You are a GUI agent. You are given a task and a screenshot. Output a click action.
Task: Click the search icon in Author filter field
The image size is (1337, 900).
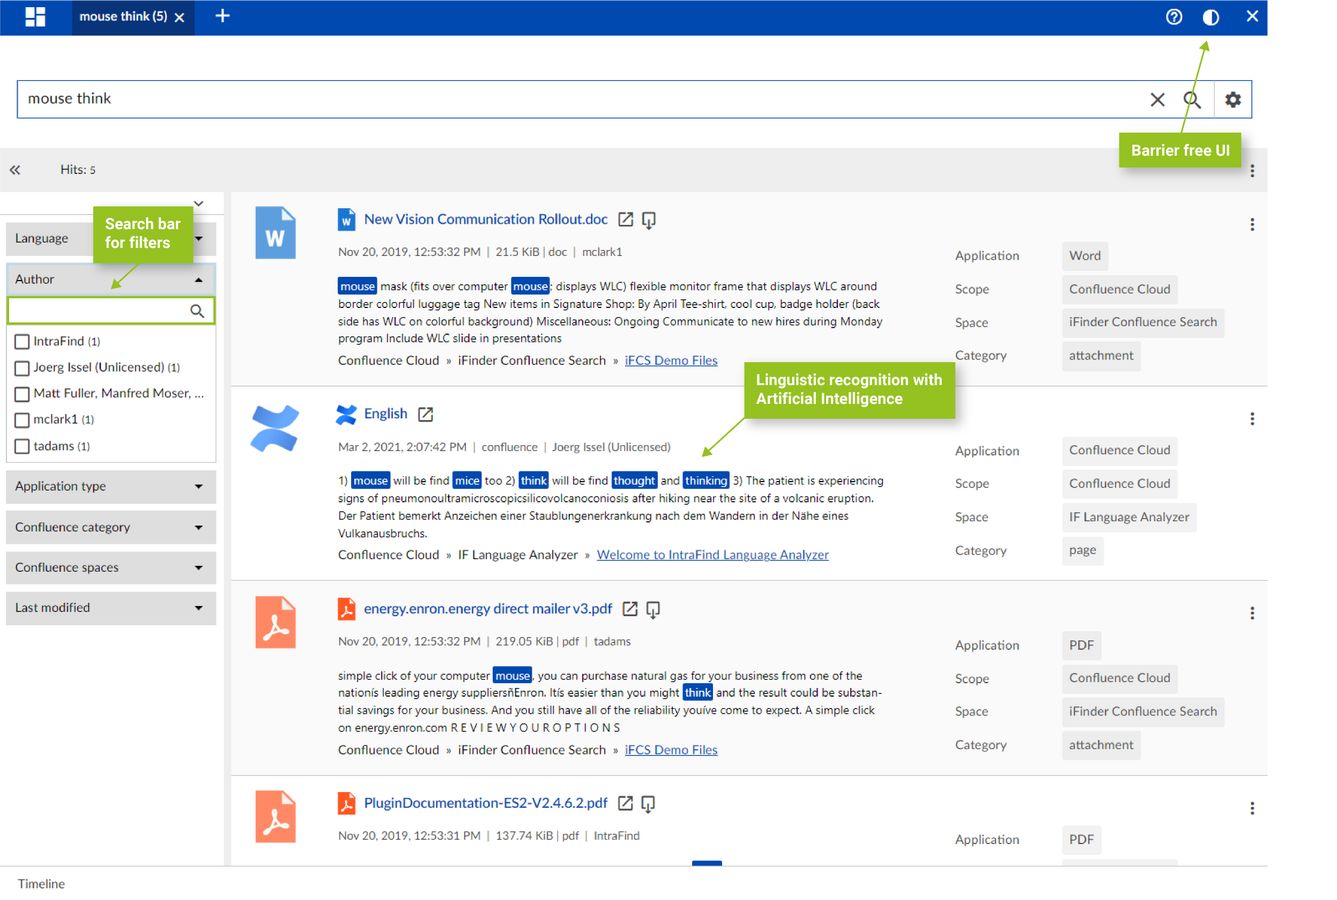click(x=197, y=311)
